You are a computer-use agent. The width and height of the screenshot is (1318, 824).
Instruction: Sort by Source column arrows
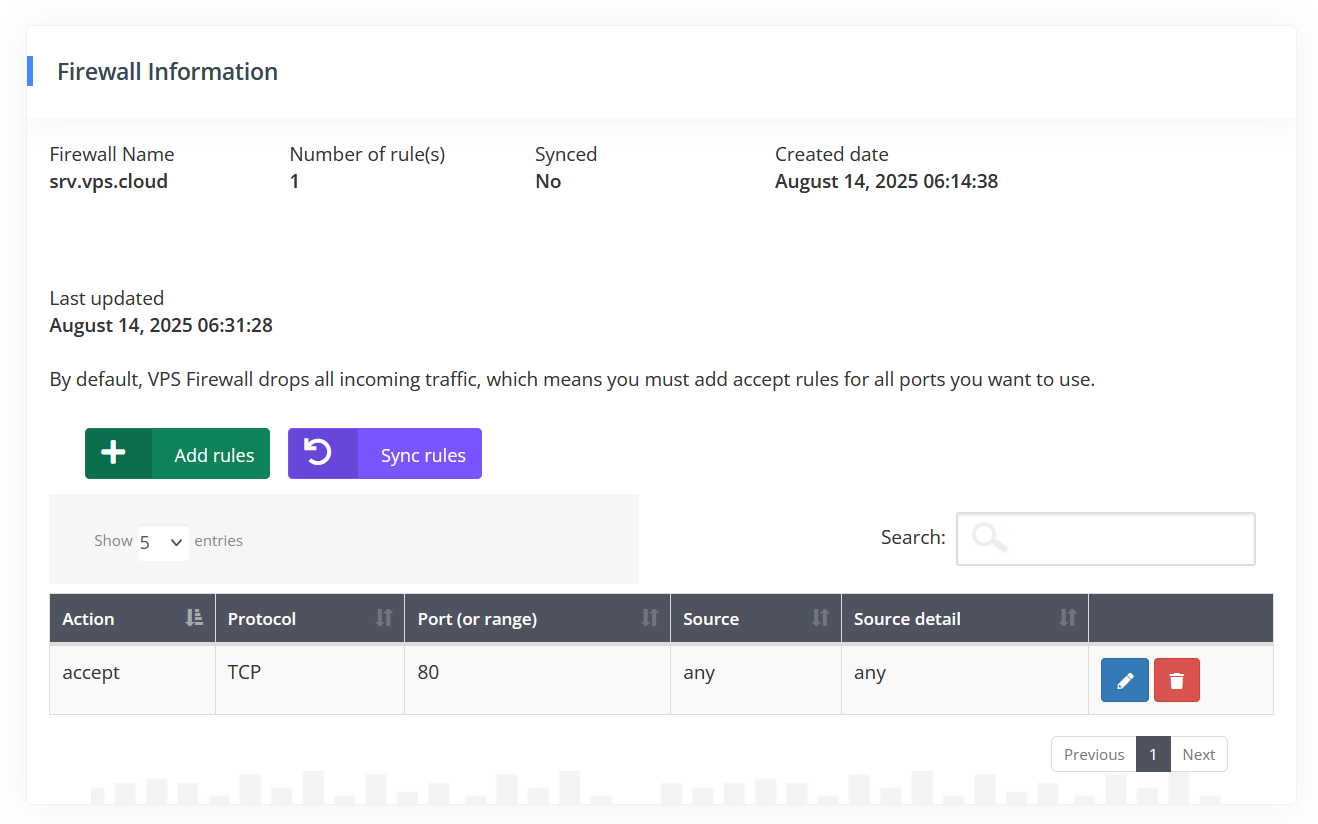click(820, 618)
